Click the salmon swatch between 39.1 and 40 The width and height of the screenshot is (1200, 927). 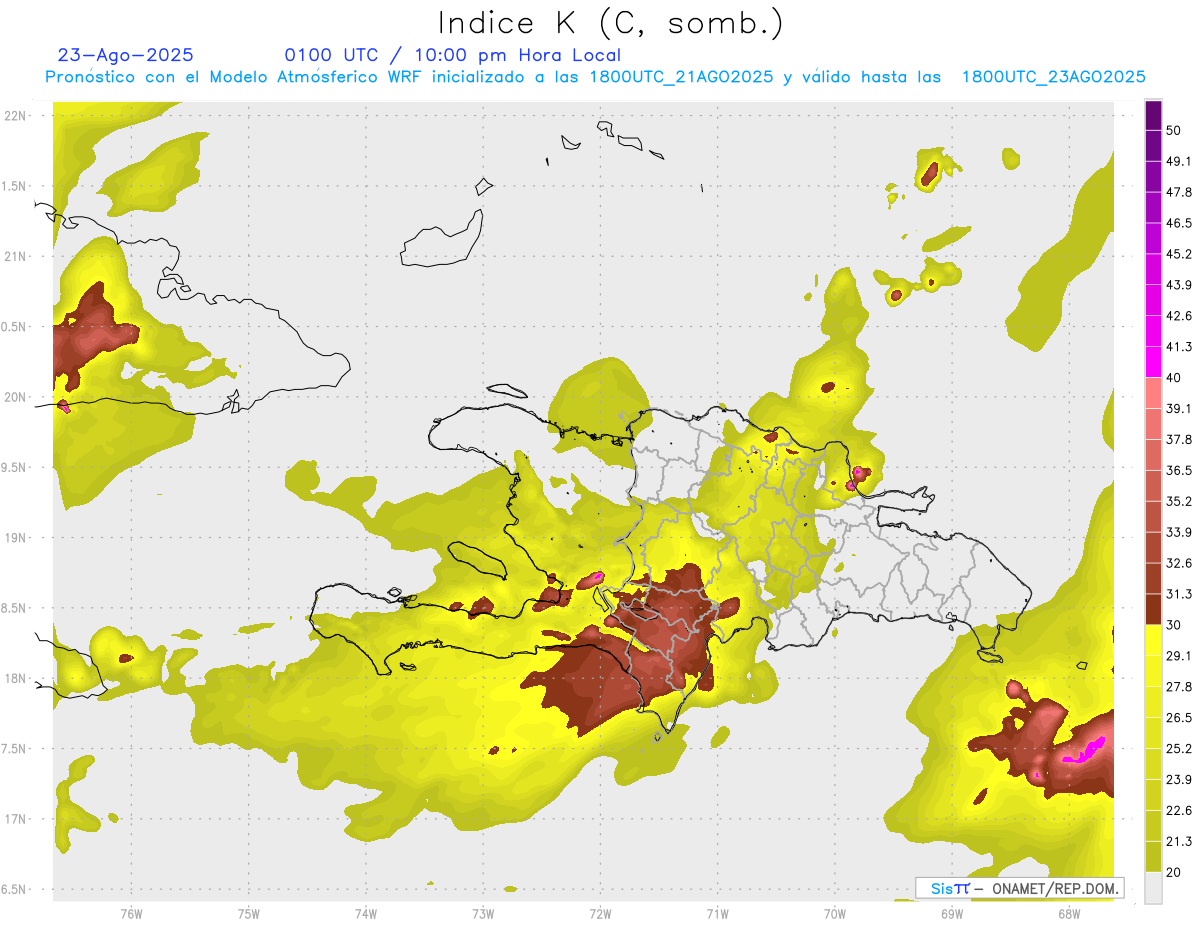click(x=1153, y=393)
